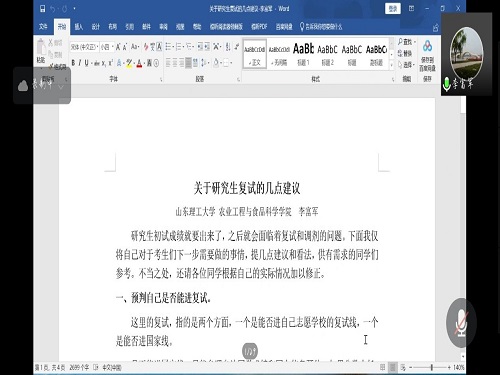500x375 pixels.
Task: Click the numbered list icon
Action: click(x=179, y=47)
